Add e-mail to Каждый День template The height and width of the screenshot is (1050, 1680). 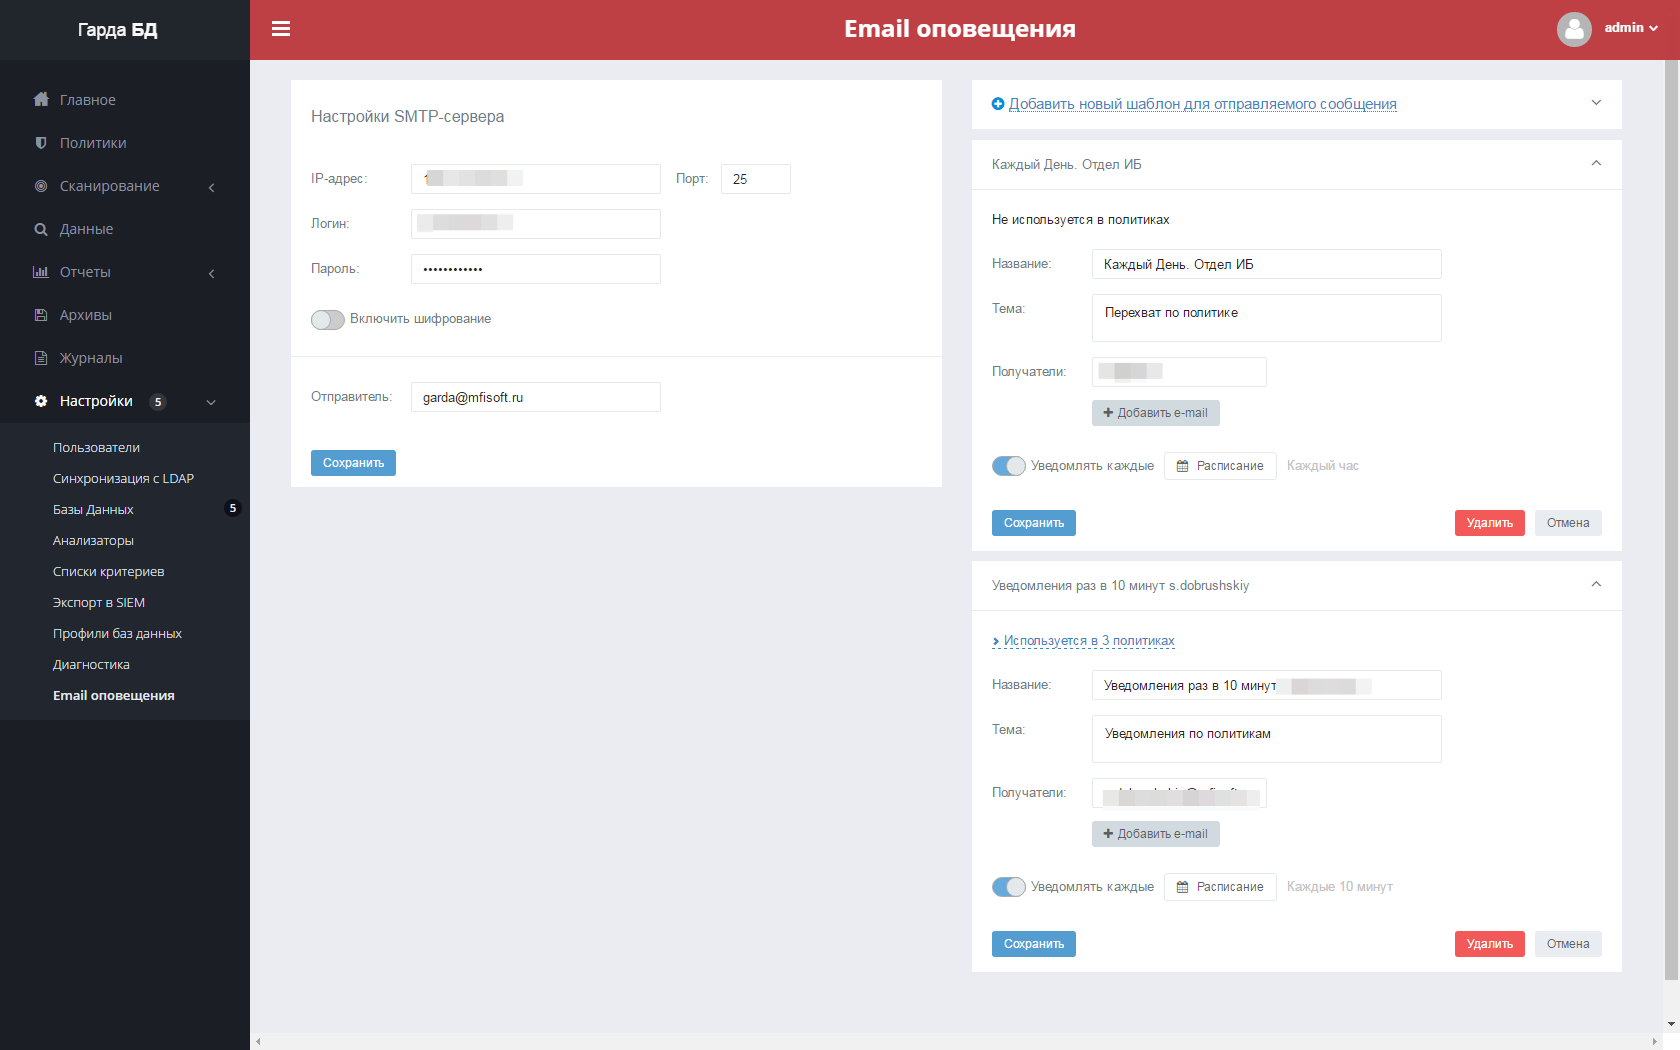pyautogui.click(x=1155, y=413)
